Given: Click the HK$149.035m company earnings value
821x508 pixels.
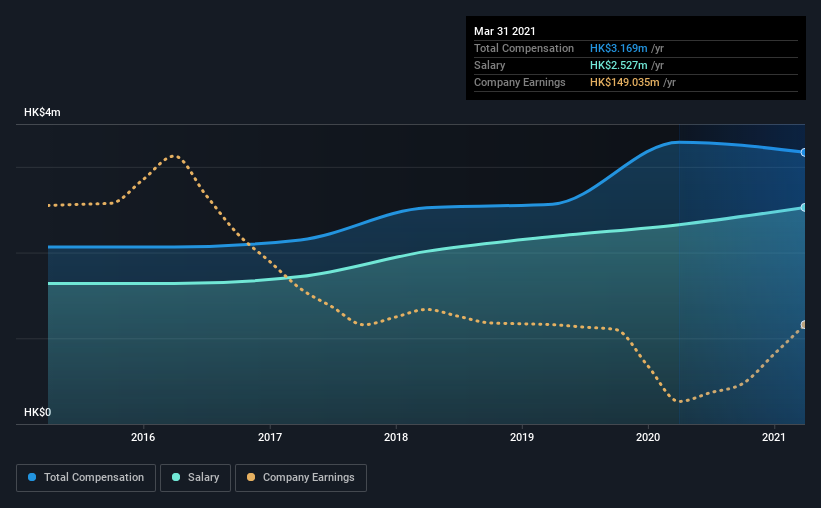Looking at the screenshot, I should coord(624,82).
